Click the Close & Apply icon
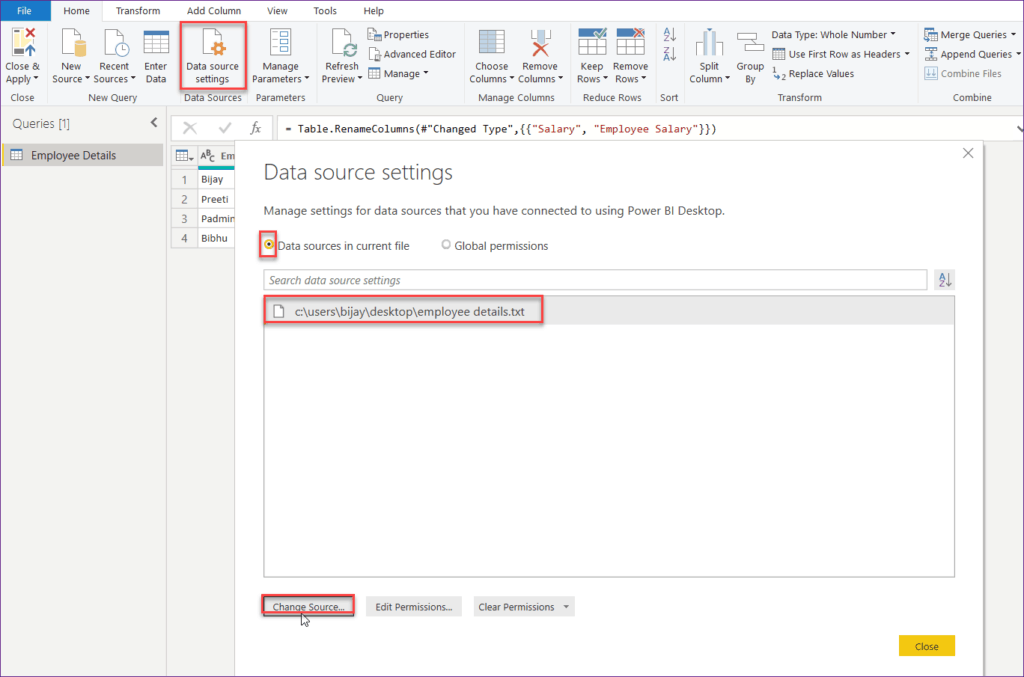The width and height of the screenshot is (1024, 677). click(x=23, y=42)
